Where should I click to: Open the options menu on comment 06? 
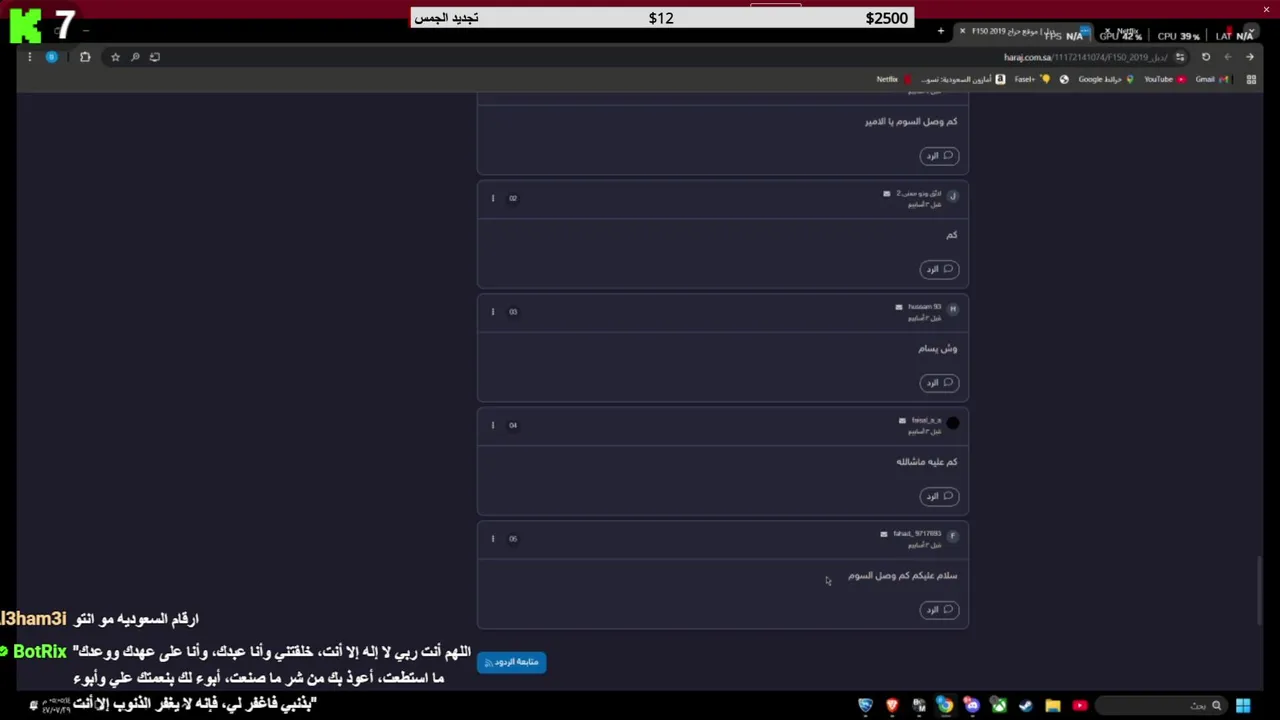[x=493, y=539]
